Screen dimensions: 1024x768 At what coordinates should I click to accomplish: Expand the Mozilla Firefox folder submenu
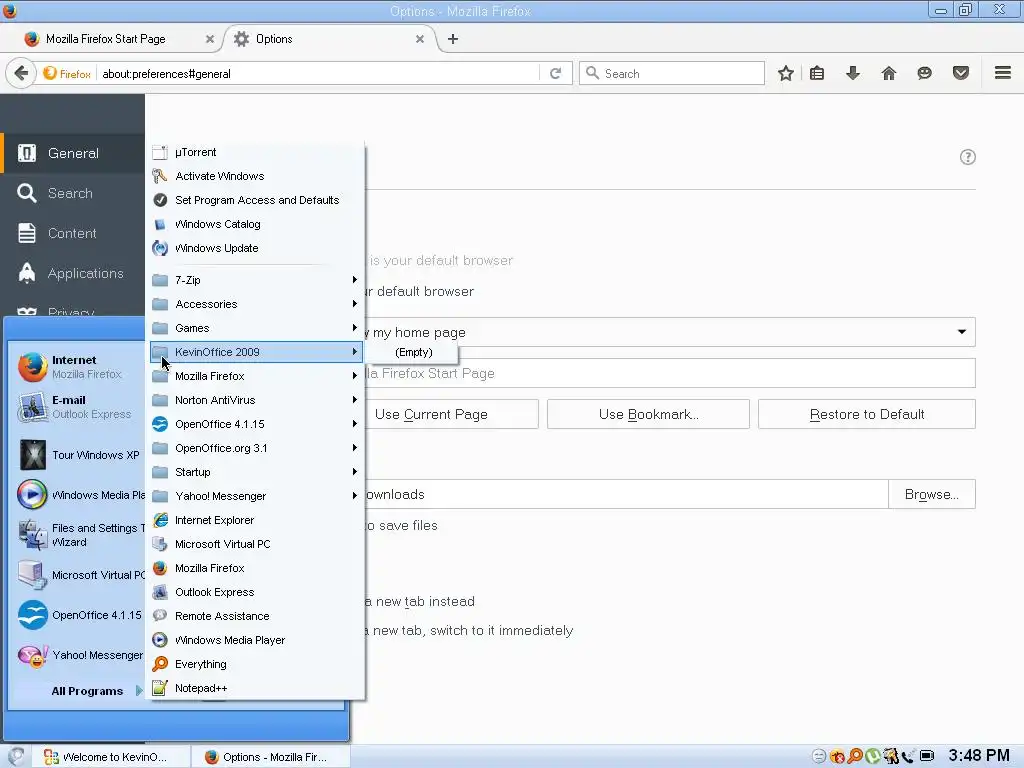256,376
